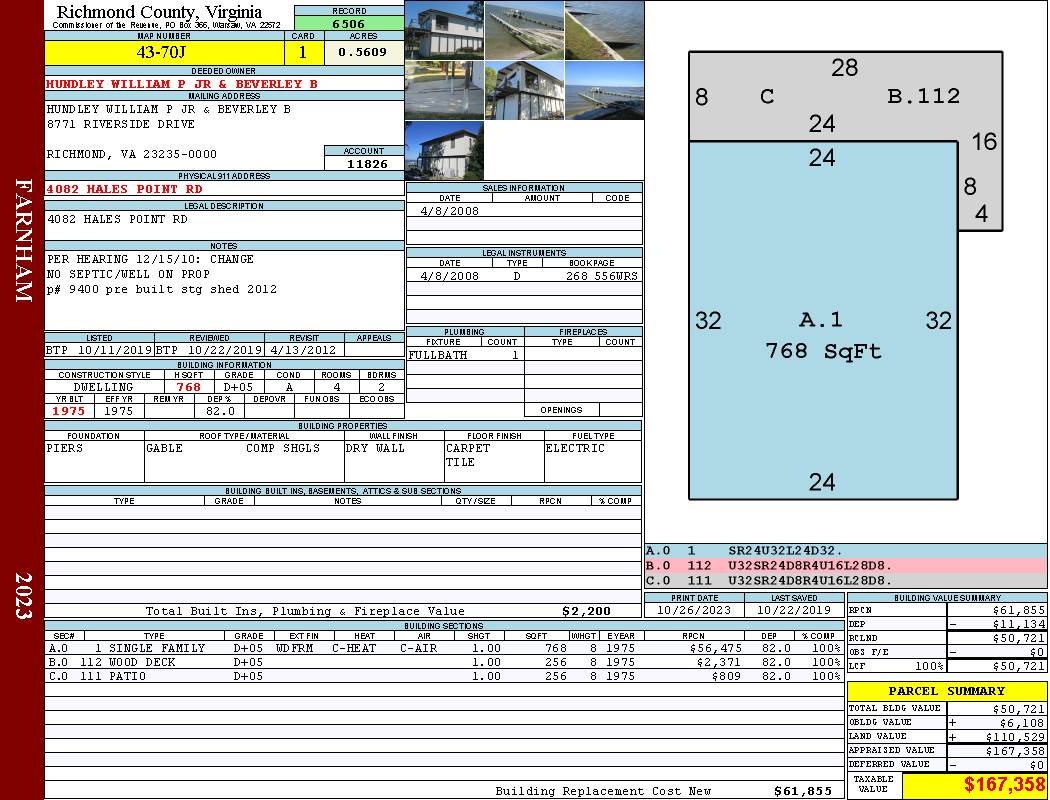Open the pier photo thumbnail in top row
Screen dimensions: 1050x800
pyautogui.click(x=524, y=30)
